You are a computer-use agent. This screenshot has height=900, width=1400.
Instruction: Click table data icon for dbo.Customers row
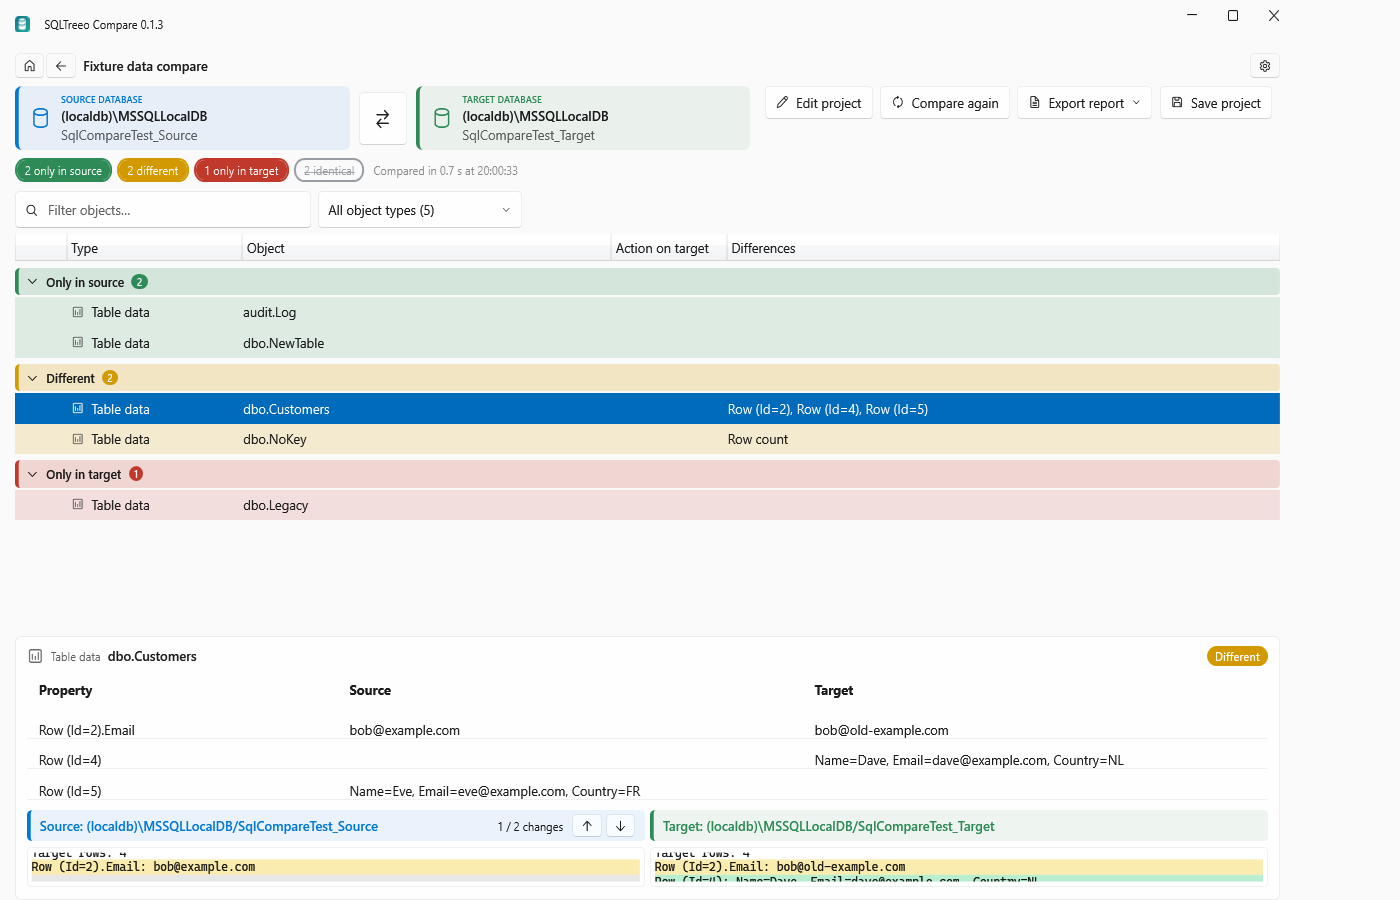click(x=78, y=409)
